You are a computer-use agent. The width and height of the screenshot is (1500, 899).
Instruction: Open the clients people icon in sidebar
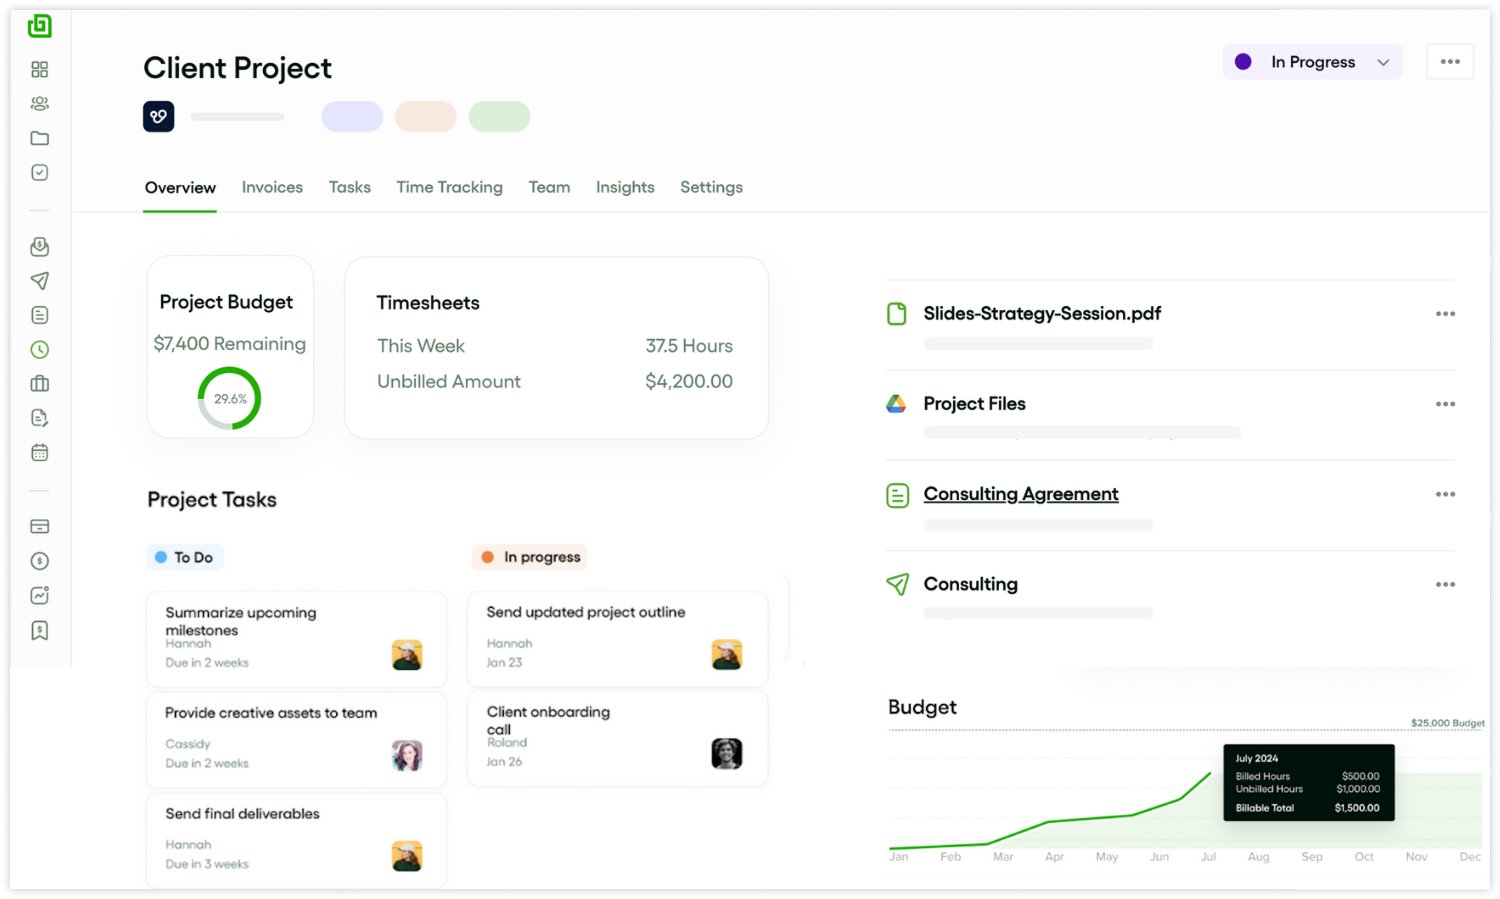point(40,104)
